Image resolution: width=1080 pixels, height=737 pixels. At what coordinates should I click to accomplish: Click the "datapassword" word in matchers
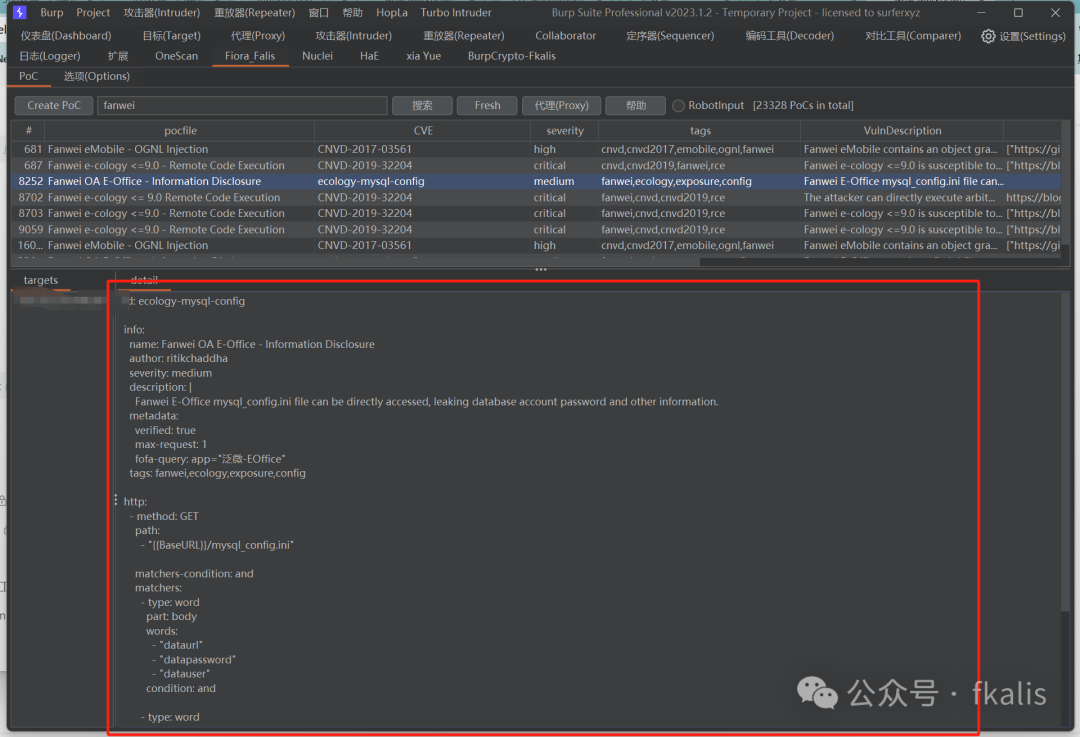pyautogui.click(x=198, y=660)
